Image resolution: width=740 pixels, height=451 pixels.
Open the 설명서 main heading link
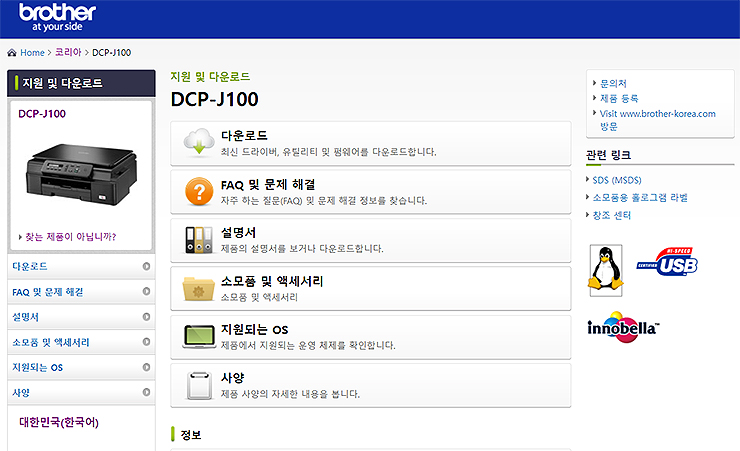point(238,233)
